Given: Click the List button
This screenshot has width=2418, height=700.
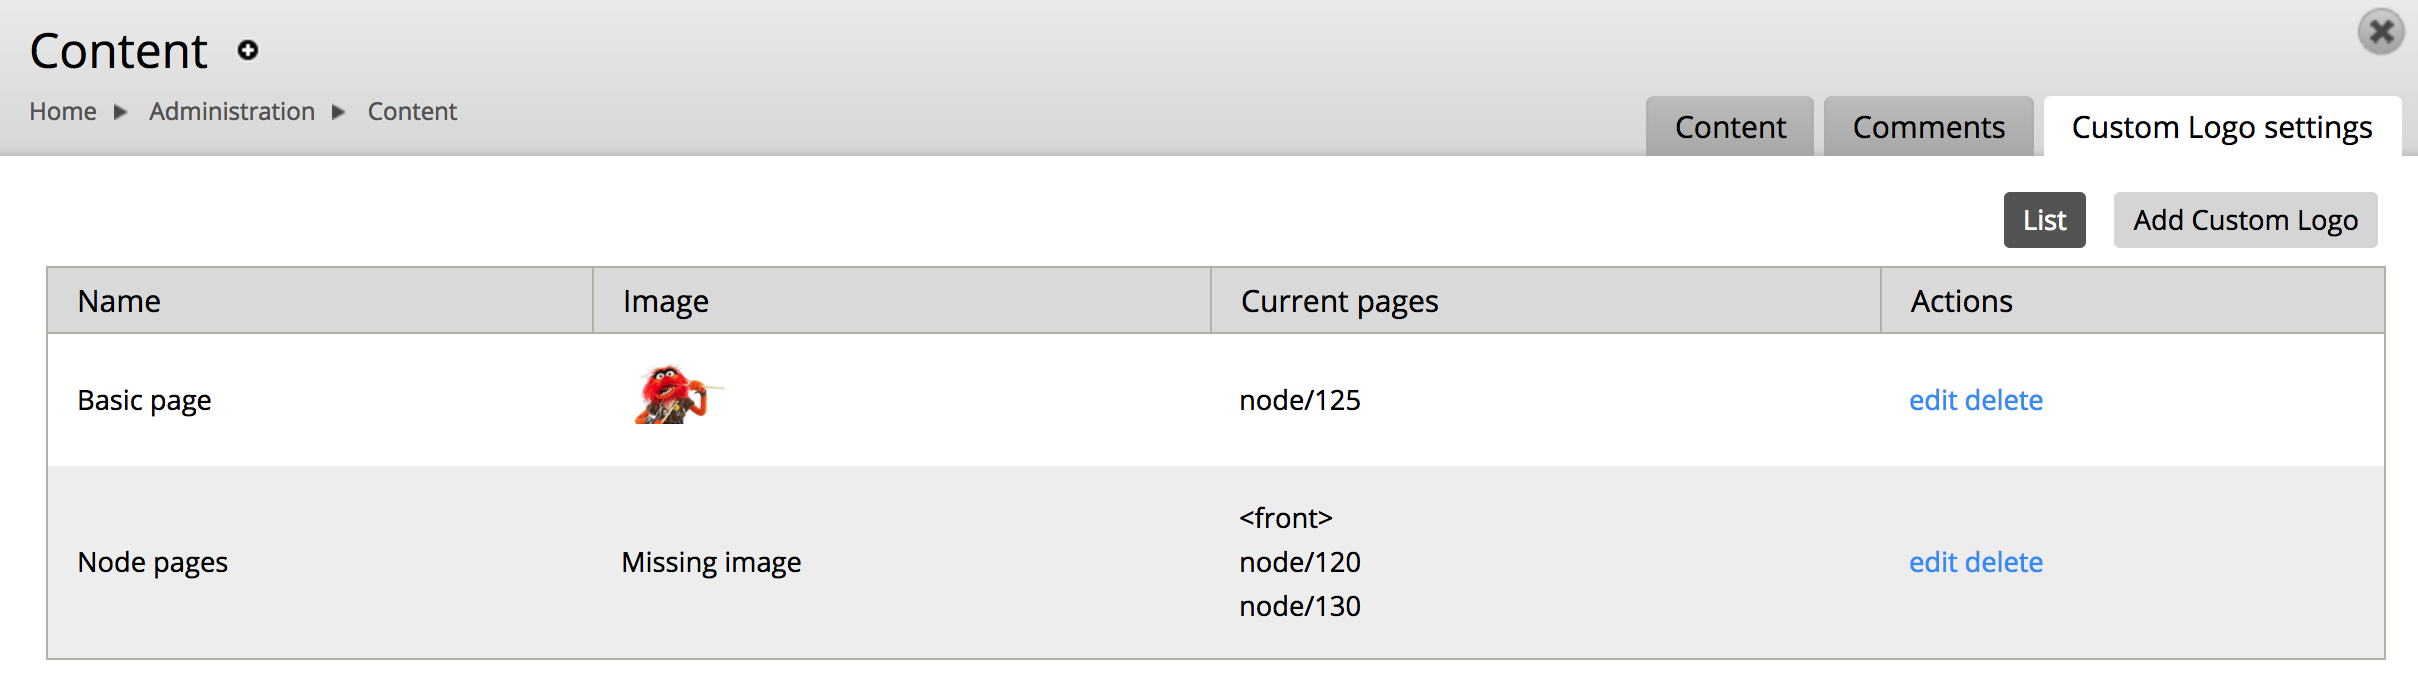Looking at the screenshot, I should click(2044, 220).
